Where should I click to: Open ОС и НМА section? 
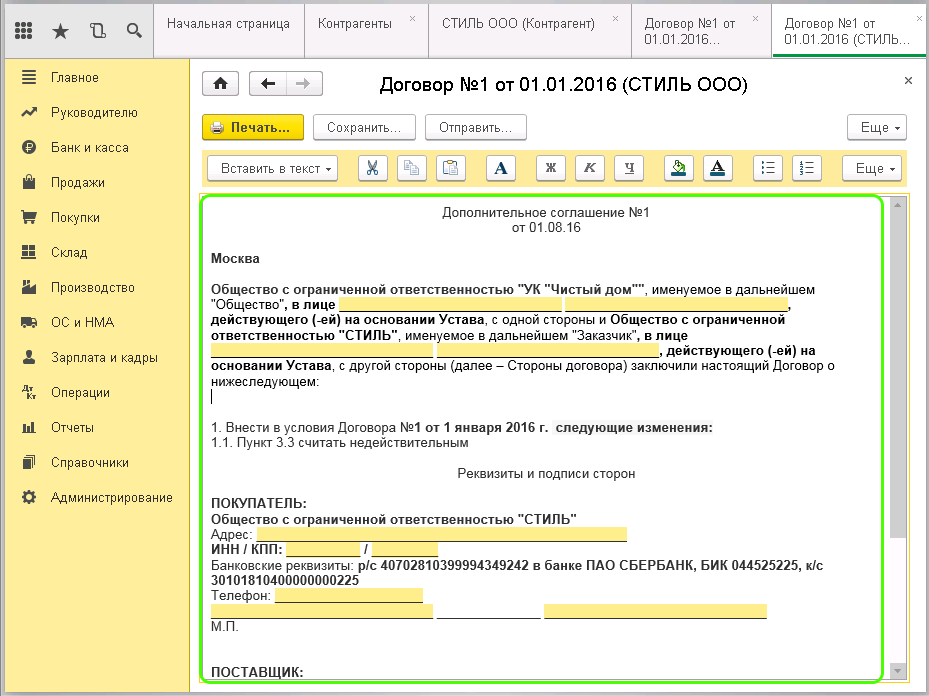pos(82,322)
